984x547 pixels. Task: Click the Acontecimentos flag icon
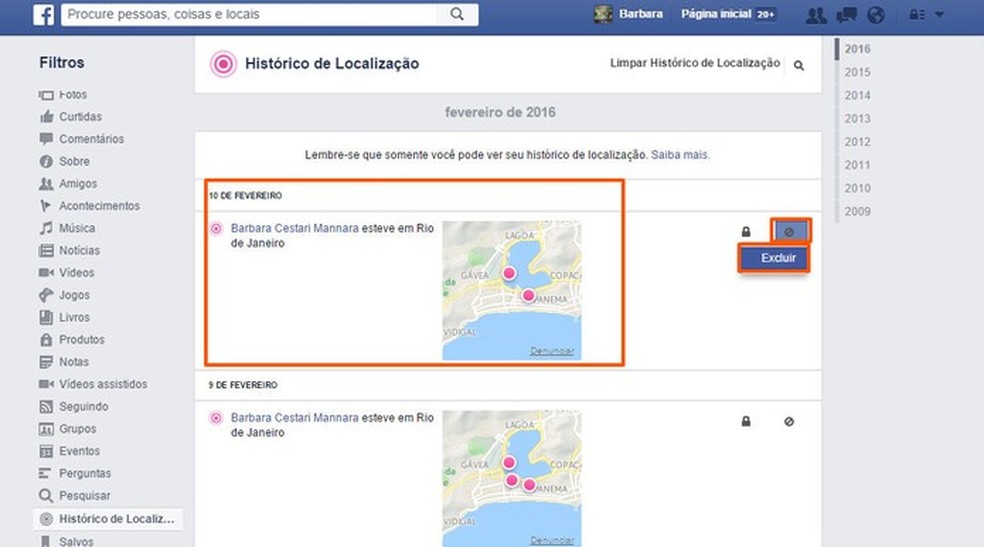point(45,206)
